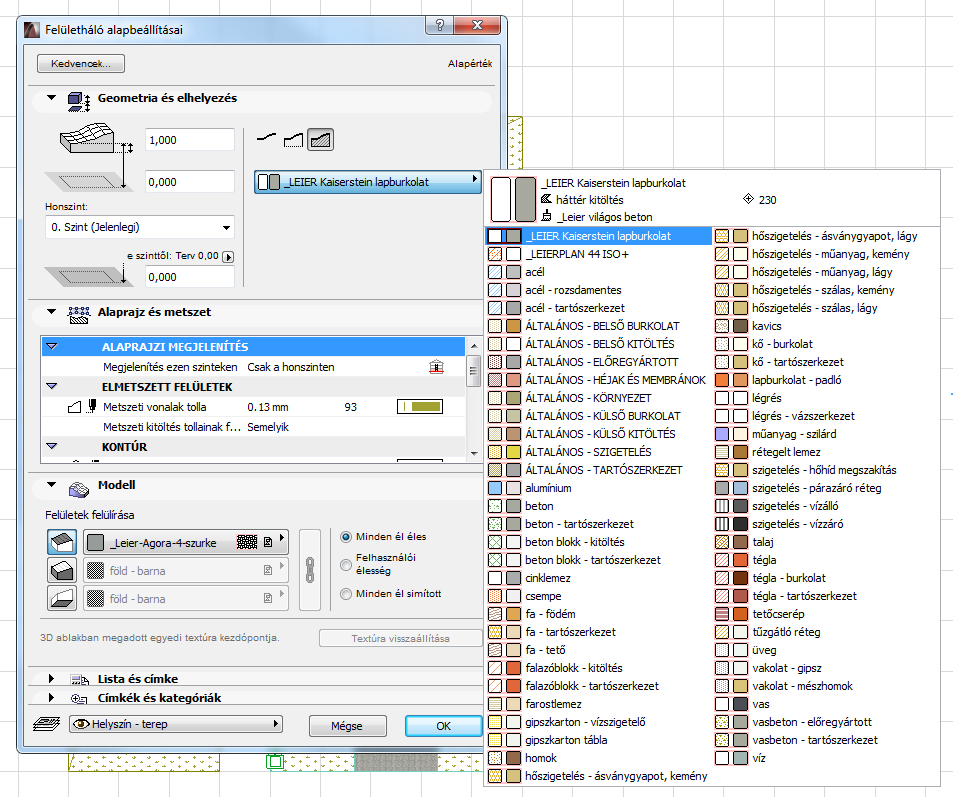Select the surface-only mesh structure icon
This screenshot has width=953, height=797.
(266, 140)
